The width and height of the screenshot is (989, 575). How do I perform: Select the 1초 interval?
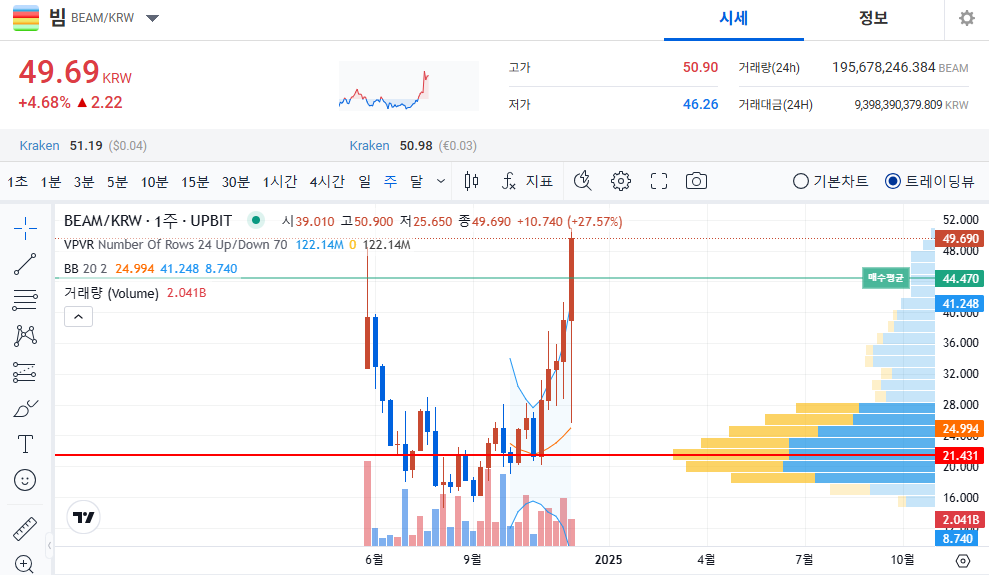[18, 182]
